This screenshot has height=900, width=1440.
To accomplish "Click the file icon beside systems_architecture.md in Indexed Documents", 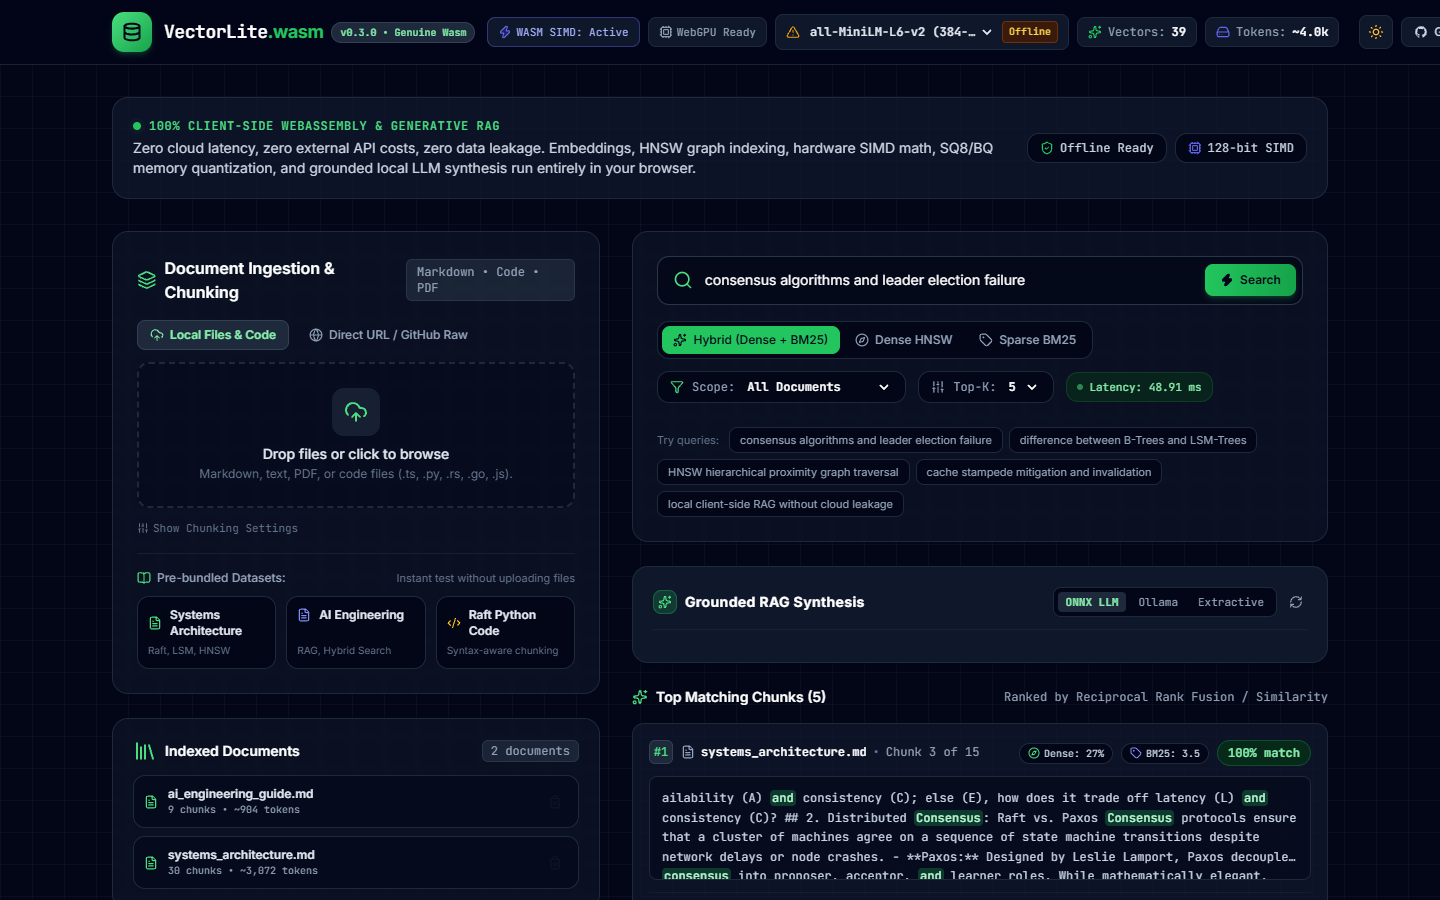I will click(151, 863).
